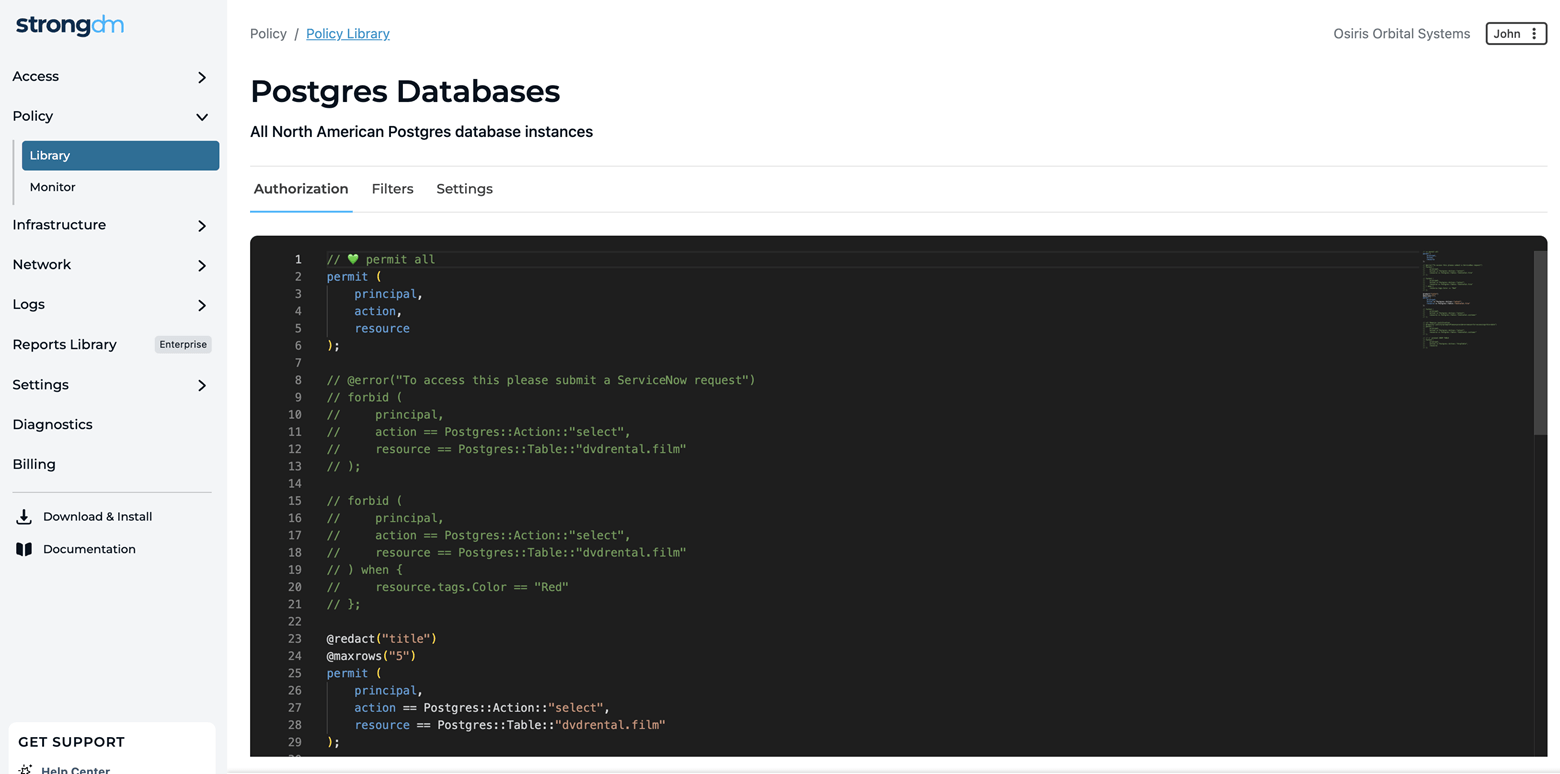Expand the Logs menu chevron

[202, 305]
